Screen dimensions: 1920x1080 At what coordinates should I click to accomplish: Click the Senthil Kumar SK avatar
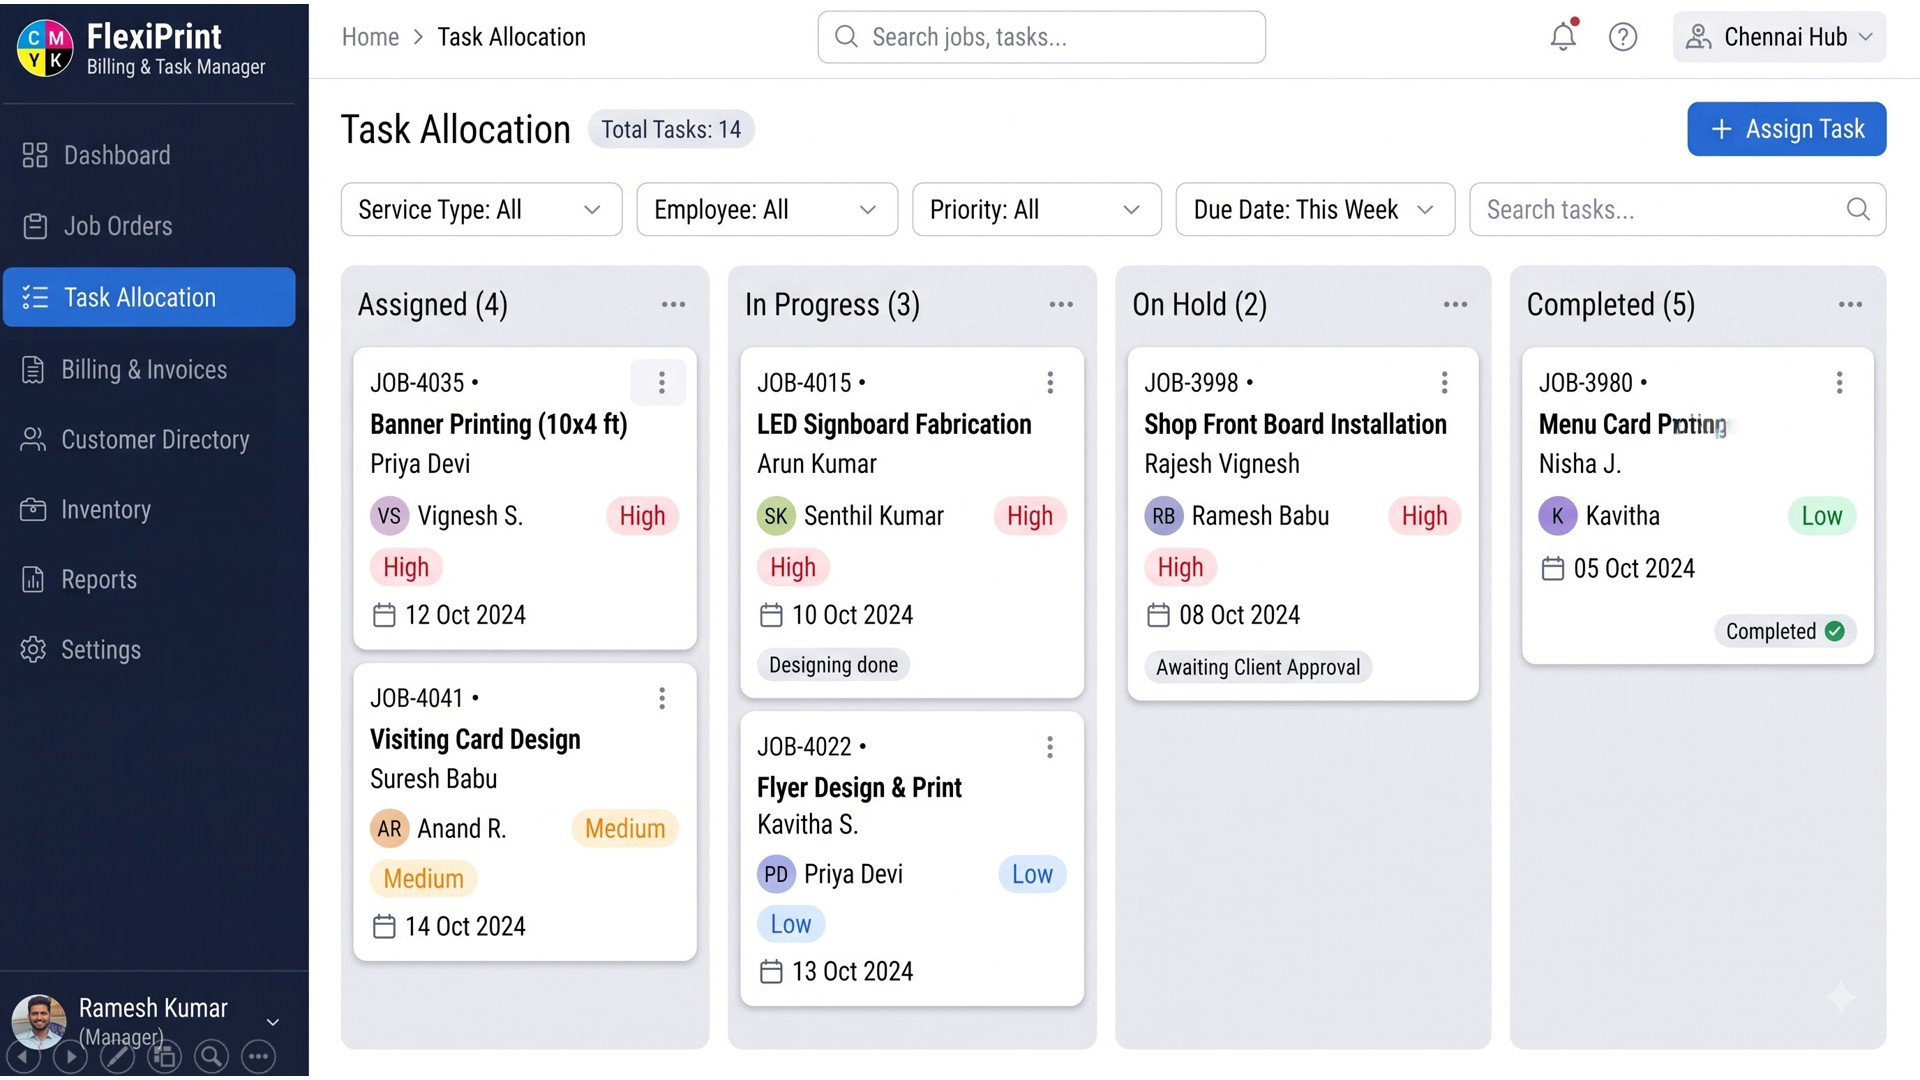tap(776, 516)
